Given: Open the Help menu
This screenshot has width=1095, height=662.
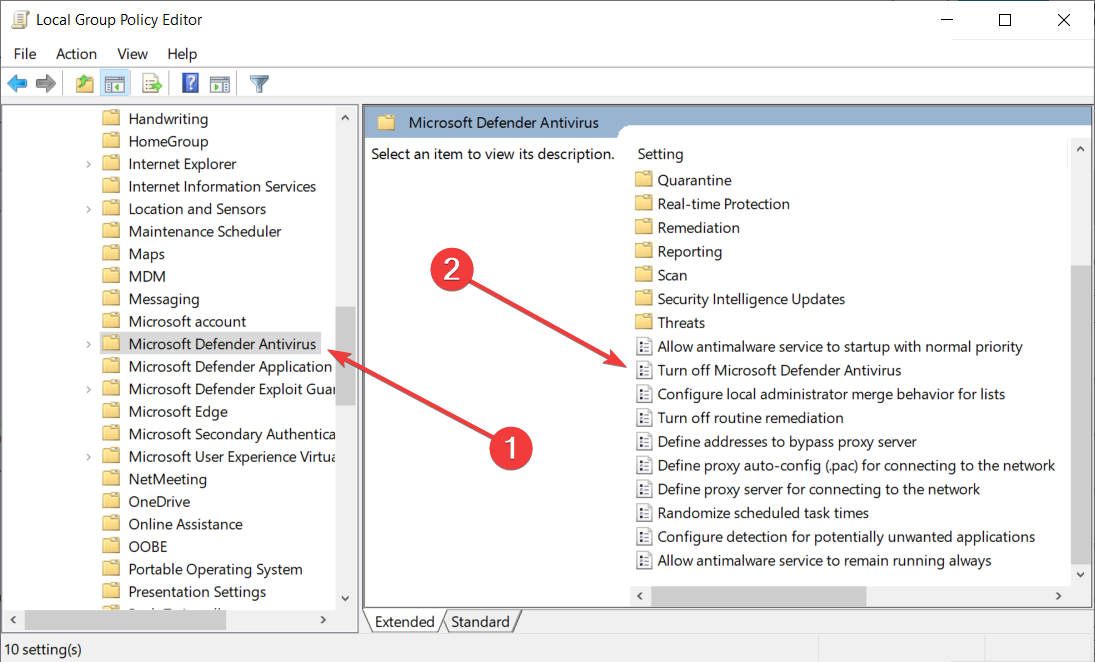Looking at the screenshot, I should click(182, 54).
